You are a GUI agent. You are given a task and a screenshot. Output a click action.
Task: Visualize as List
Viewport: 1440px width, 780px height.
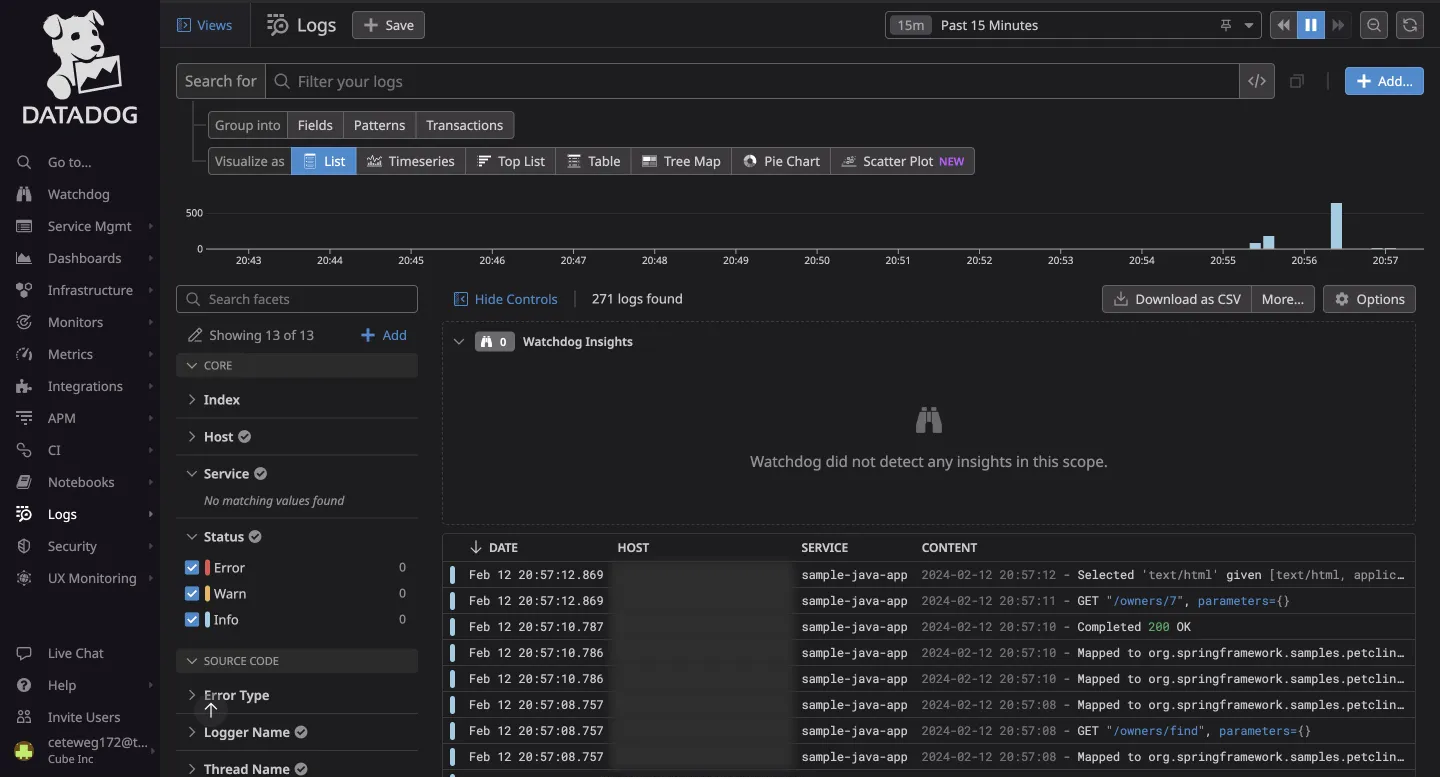point(324,161)
